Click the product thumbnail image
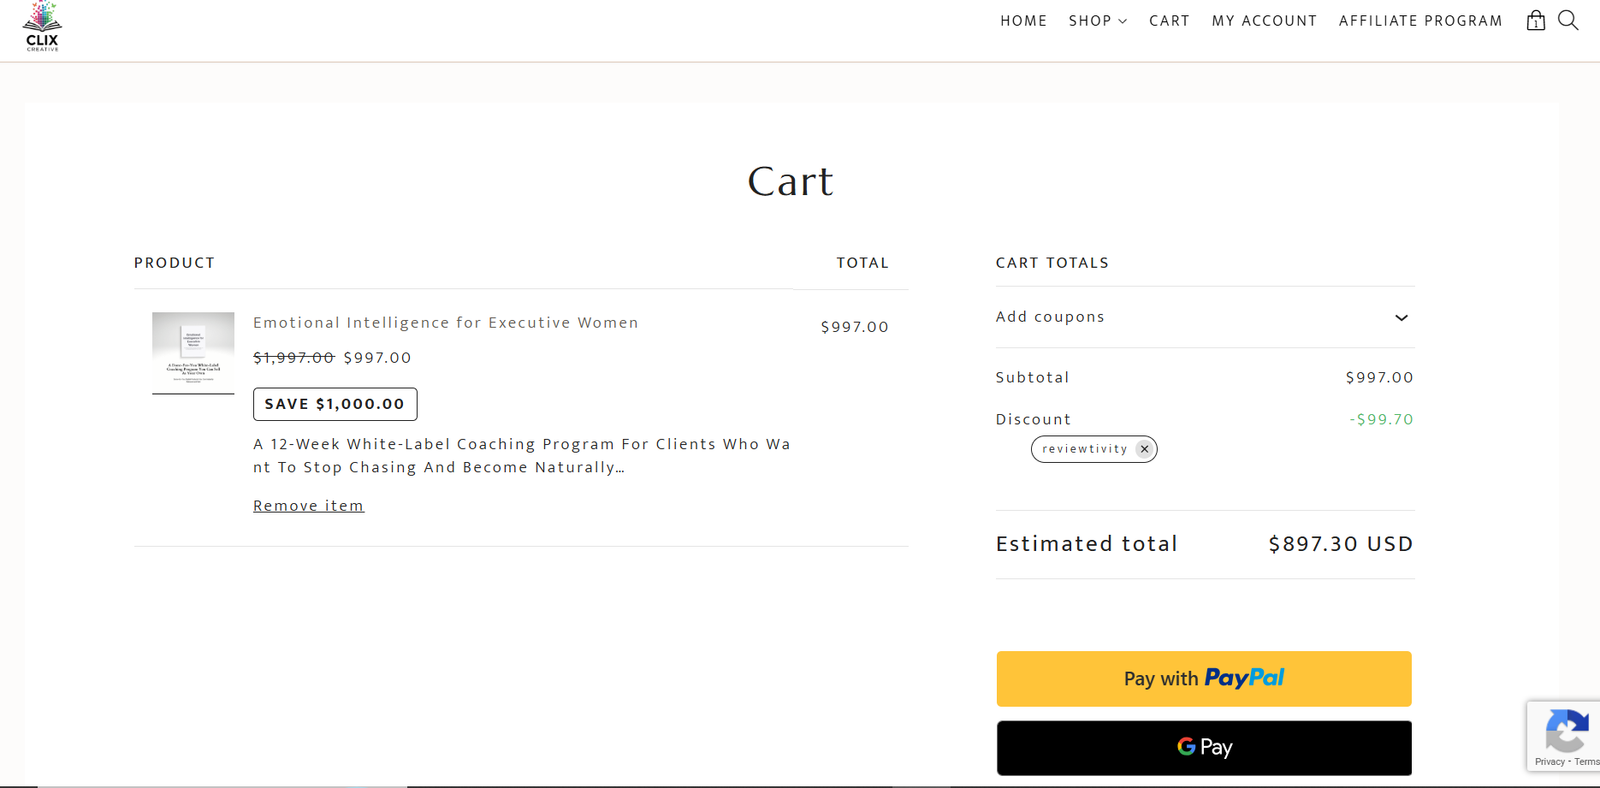 click(193, 353)
